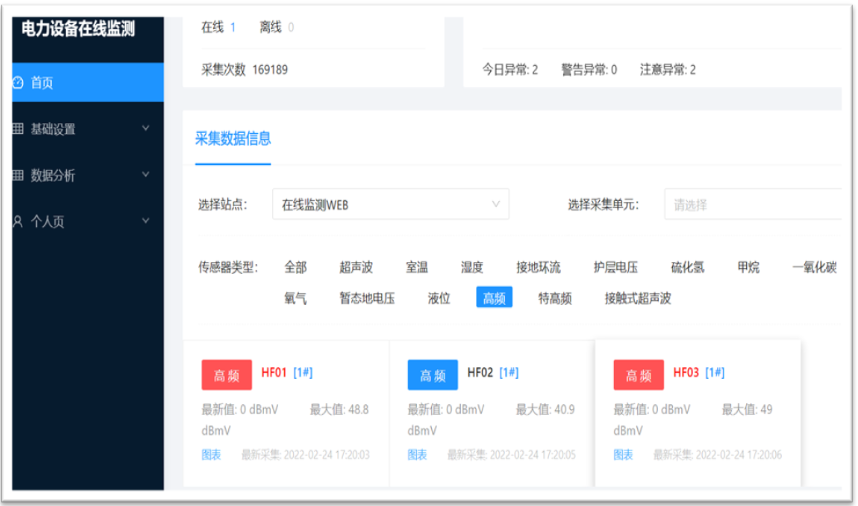The width and height of the screenshot is (858, 506).
Task: Select the 超声波 sensor type filter
Action: 356,267
